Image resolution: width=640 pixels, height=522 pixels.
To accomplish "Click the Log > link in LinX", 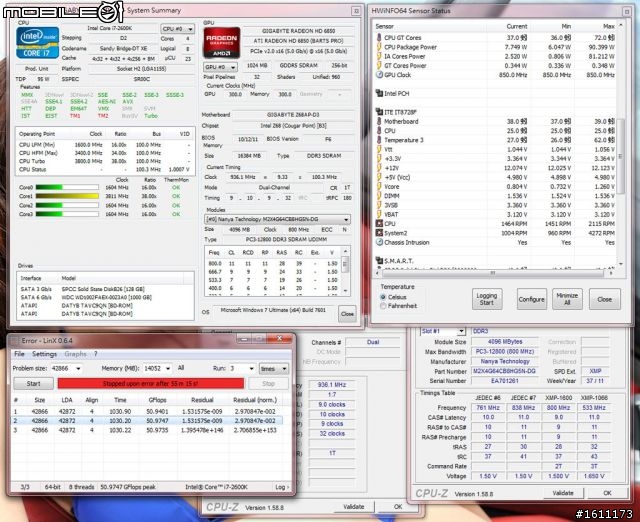I will (x=282, y=487).
